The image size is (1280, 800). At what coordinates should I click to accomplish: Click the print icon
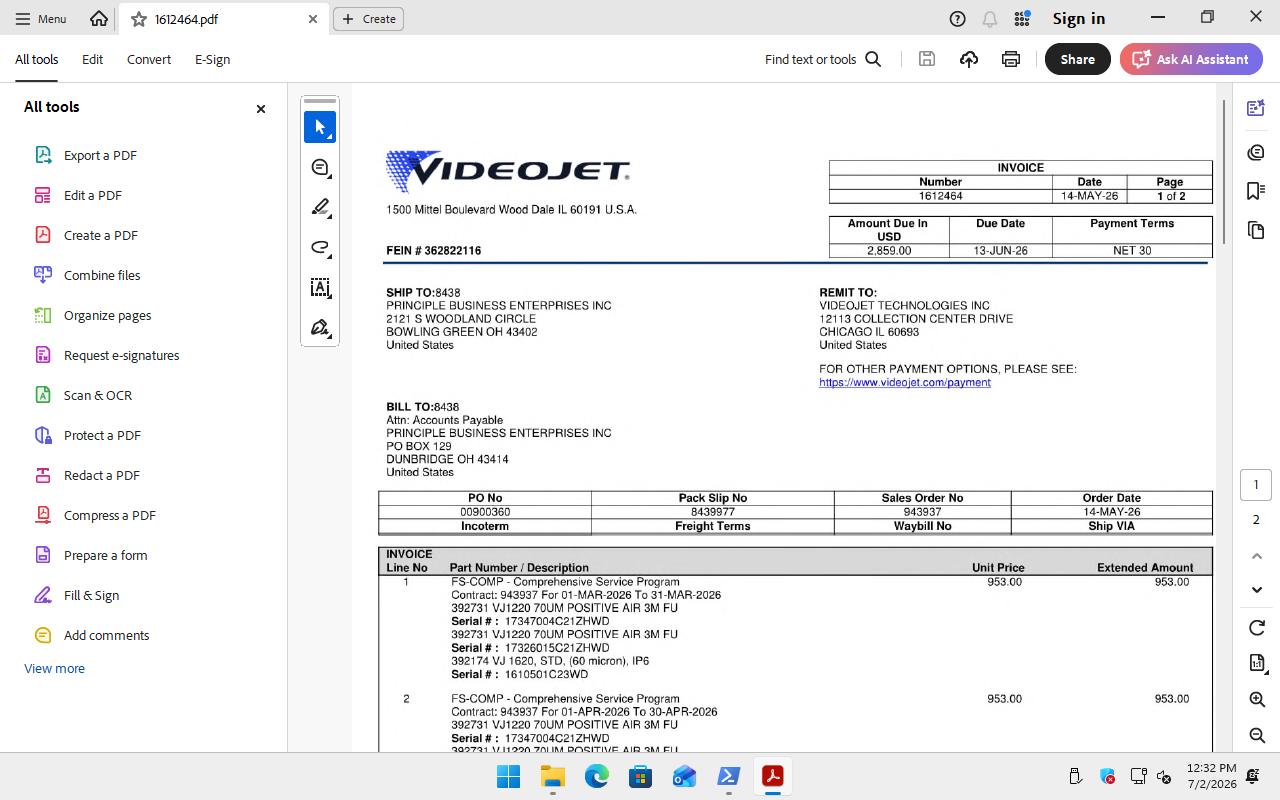(1011, 59)
